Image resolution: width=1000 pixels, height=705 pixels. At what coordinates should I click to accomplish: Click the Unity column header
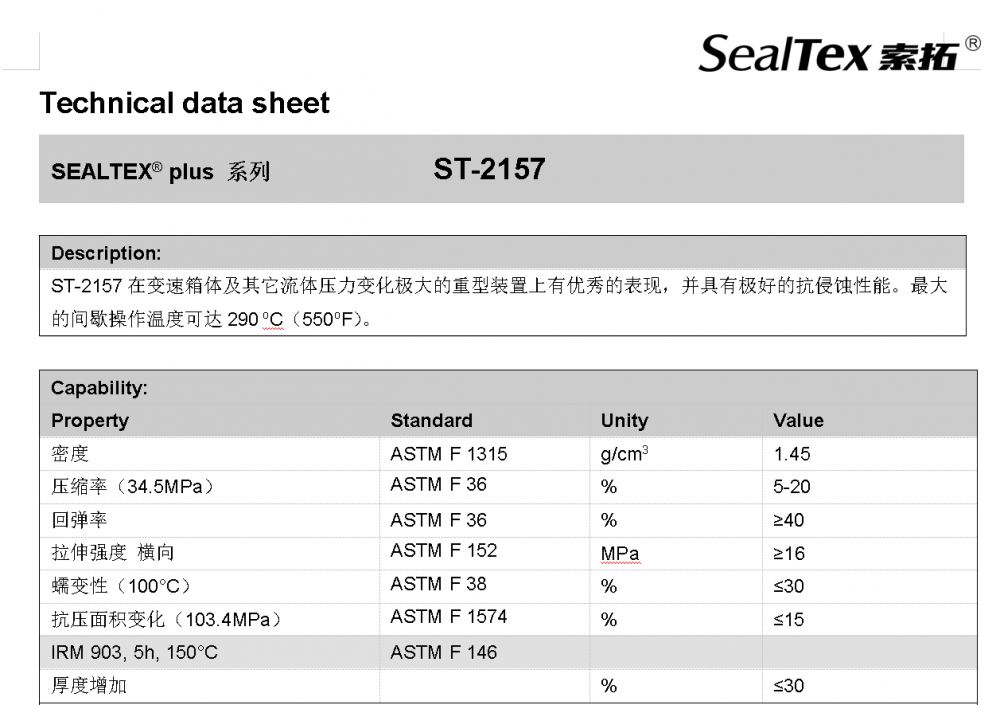tap(624, 420)
